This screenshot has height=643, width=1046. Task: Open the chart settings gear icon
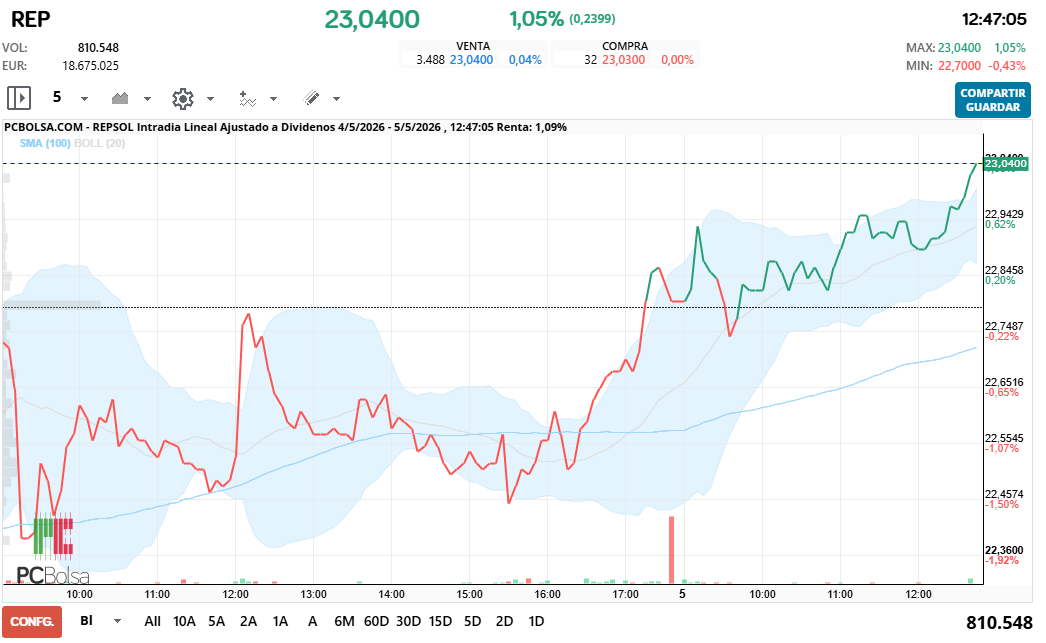coord(182,99)
